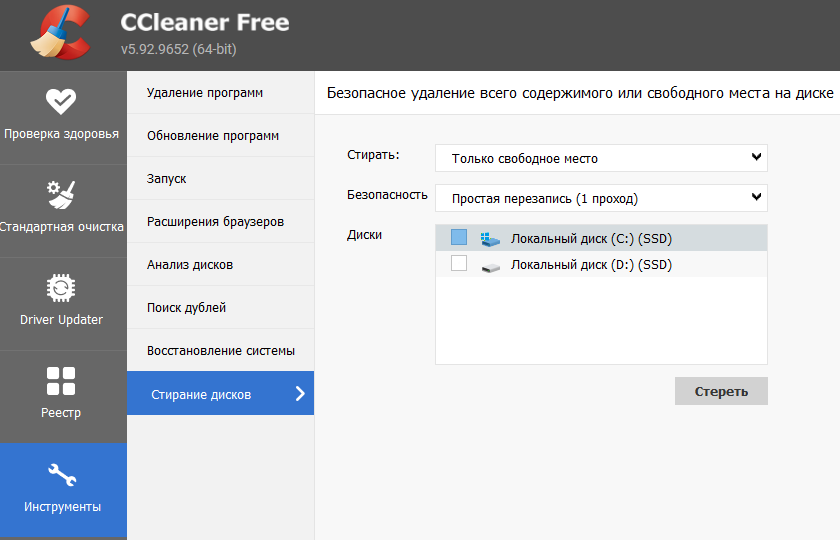Click the Стереть button
The width and height of the screenshot is (840, 540).
click(721, 391)
